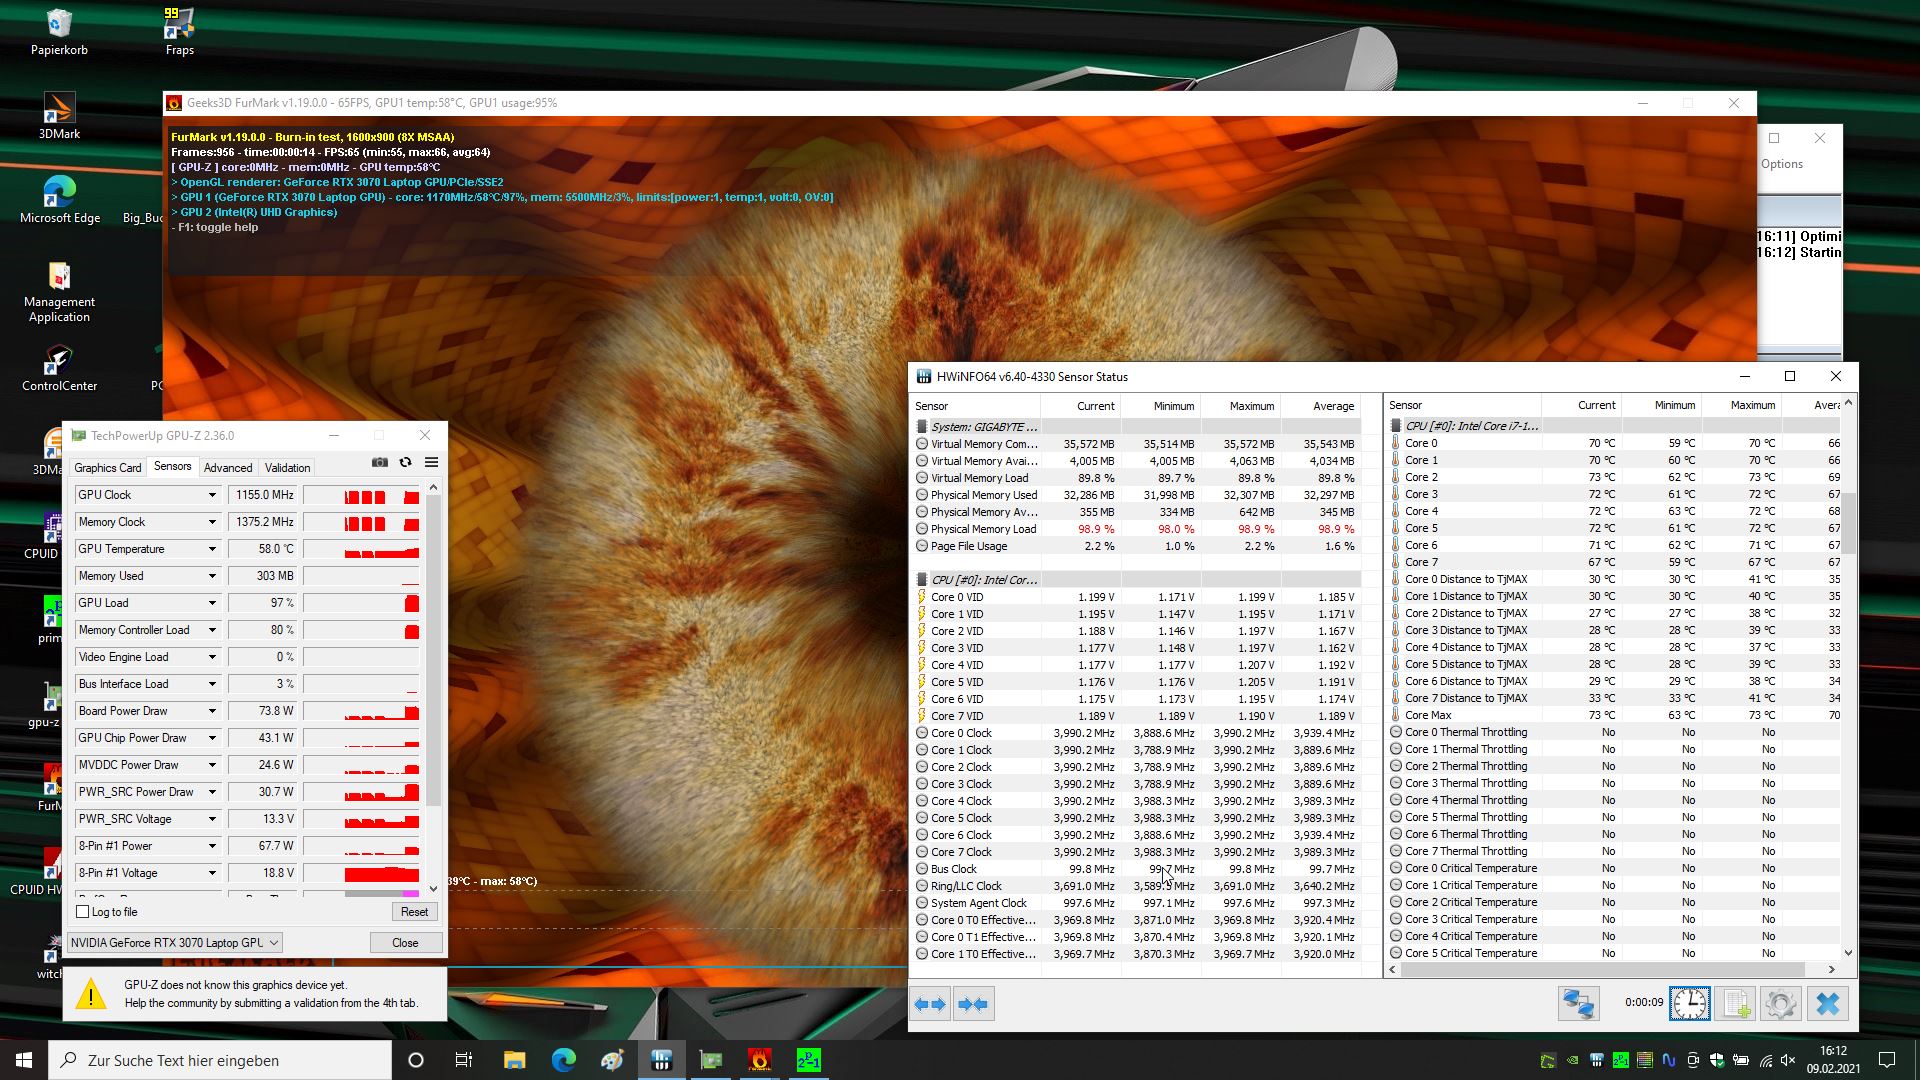Select Core 0 Thermal Throttling row
The image size is (1920, 1080).
[1614, 732]
